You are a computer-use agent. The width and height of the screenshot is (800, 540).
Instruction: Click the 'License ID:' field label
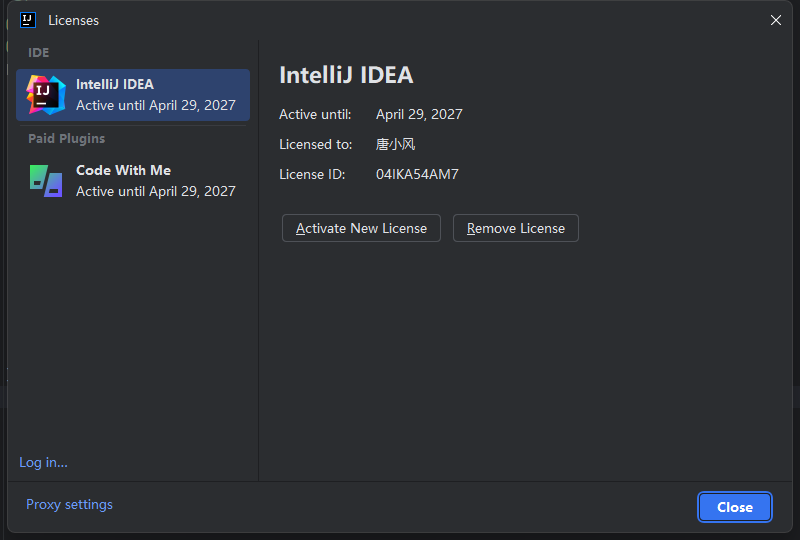coord(312,175)
